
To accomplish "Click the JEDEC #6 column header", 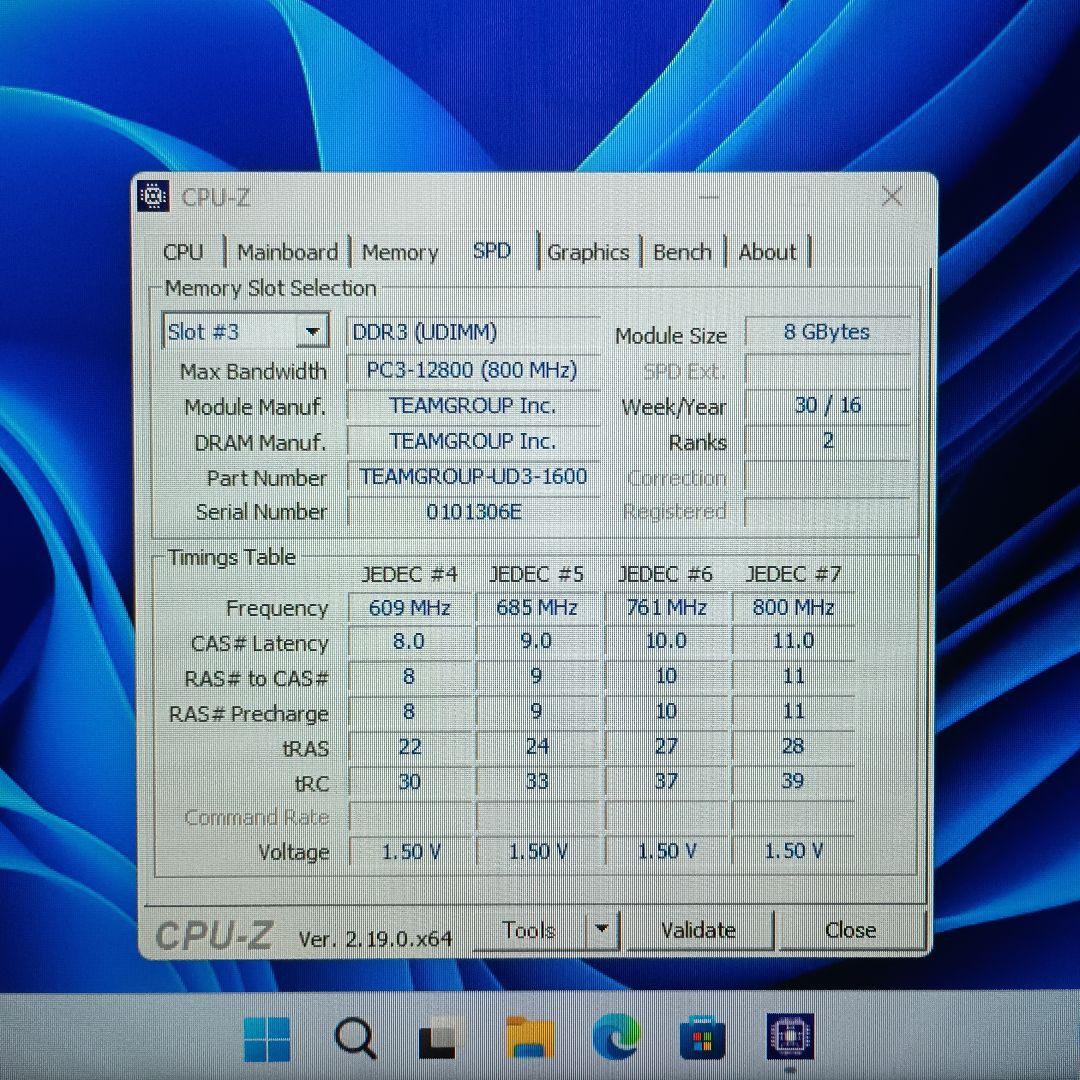I will pyautogui.click(x=665, y=574).
